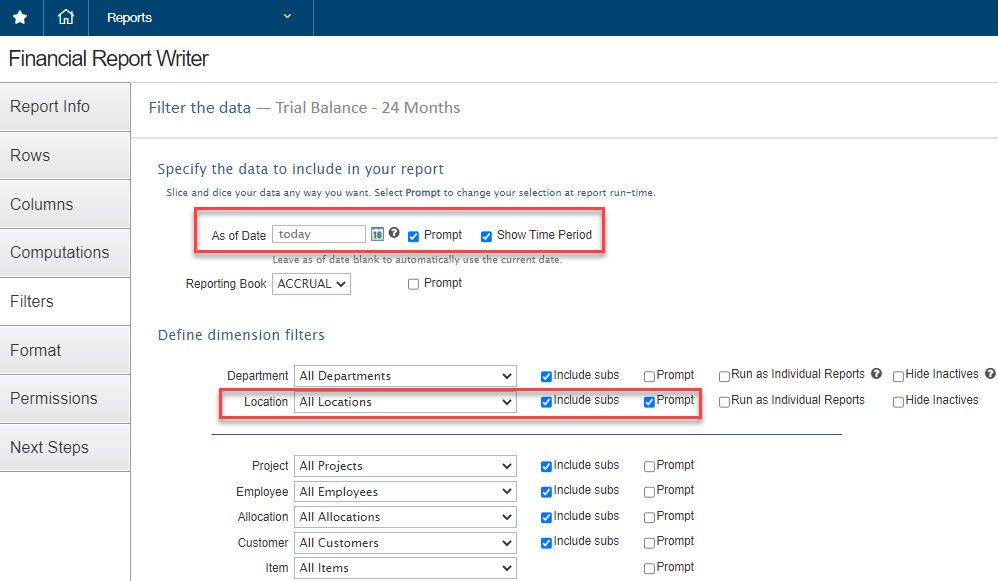Screen dimensions: 998x581
Task: Open the Reporting Book ACCRUAL dropdown
Action: pyautogui.click(x=311, y=284)
